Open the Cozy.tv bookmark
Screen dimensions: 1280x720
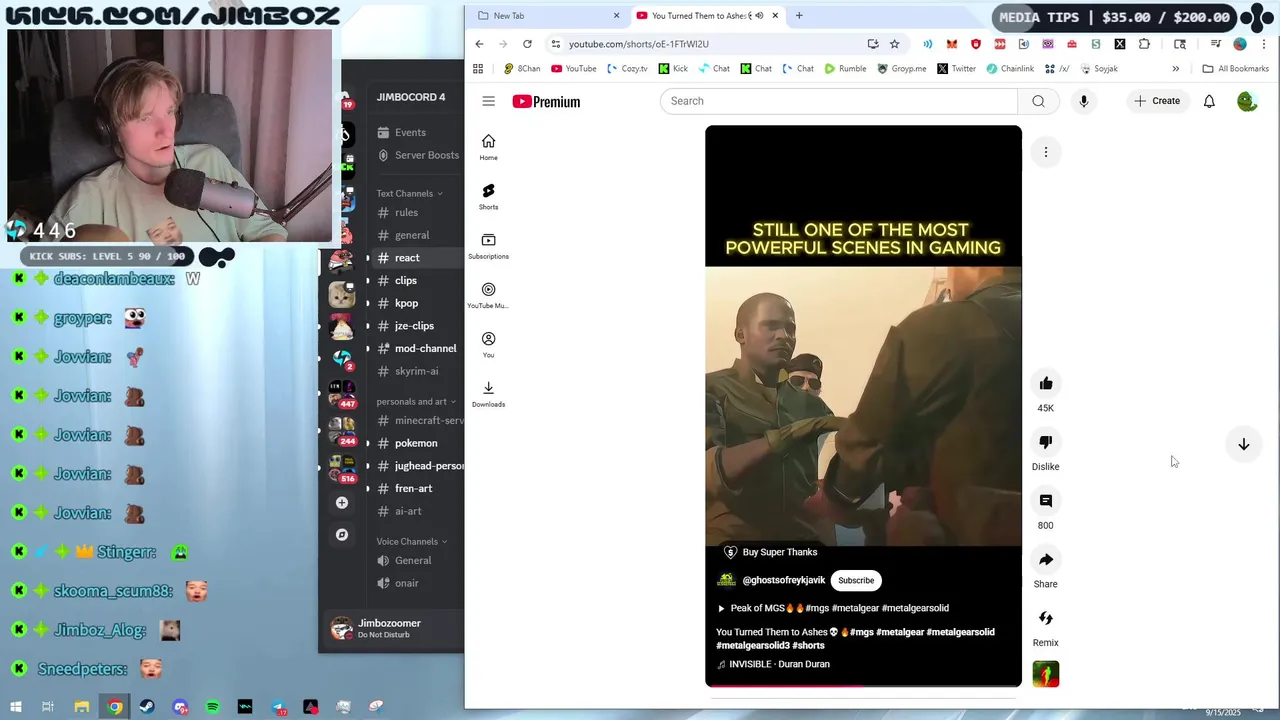pyautogui.click(x=627, y=69)
